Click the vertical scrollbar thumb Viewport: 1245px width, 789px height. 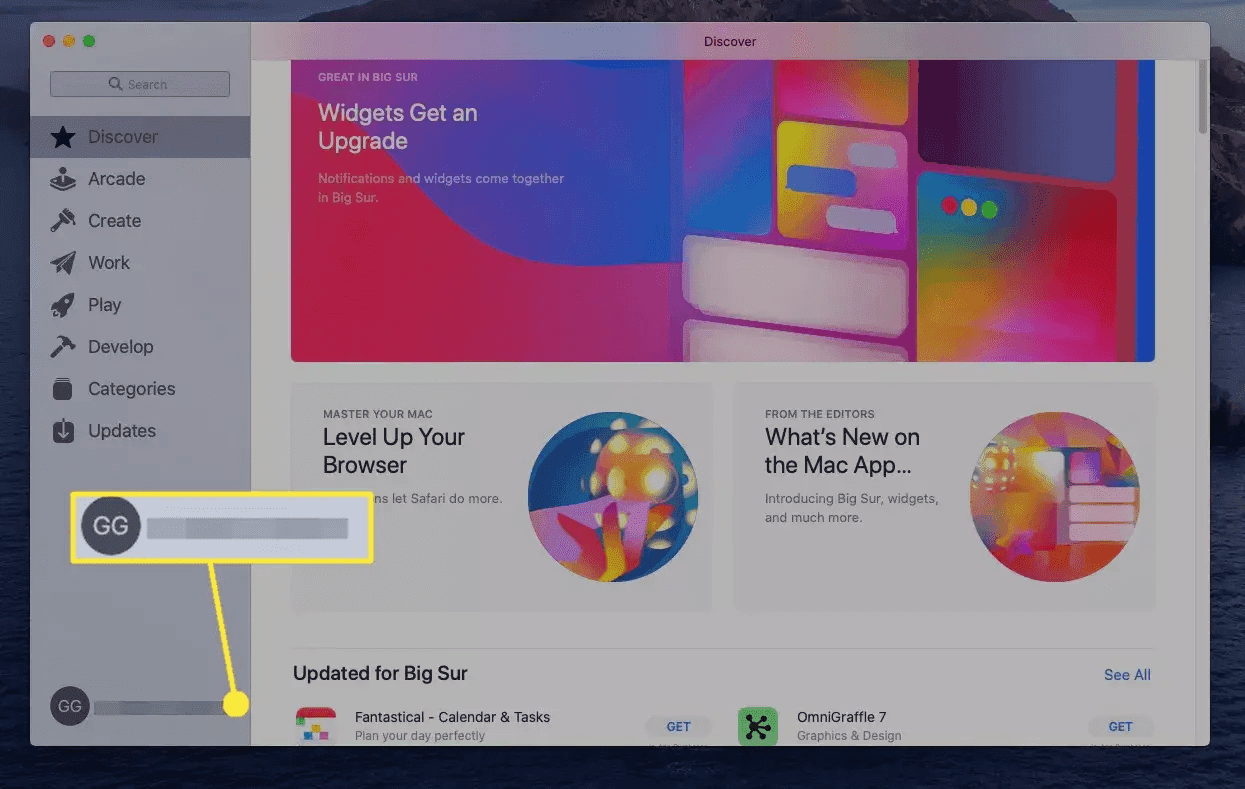coord(1203,95)
